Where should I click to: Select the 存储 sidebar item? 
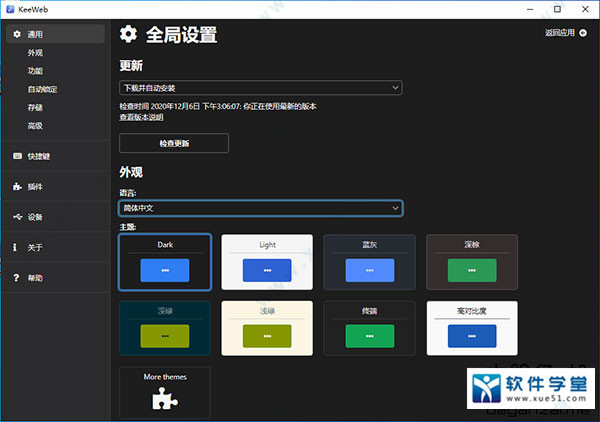pos(35,108)
